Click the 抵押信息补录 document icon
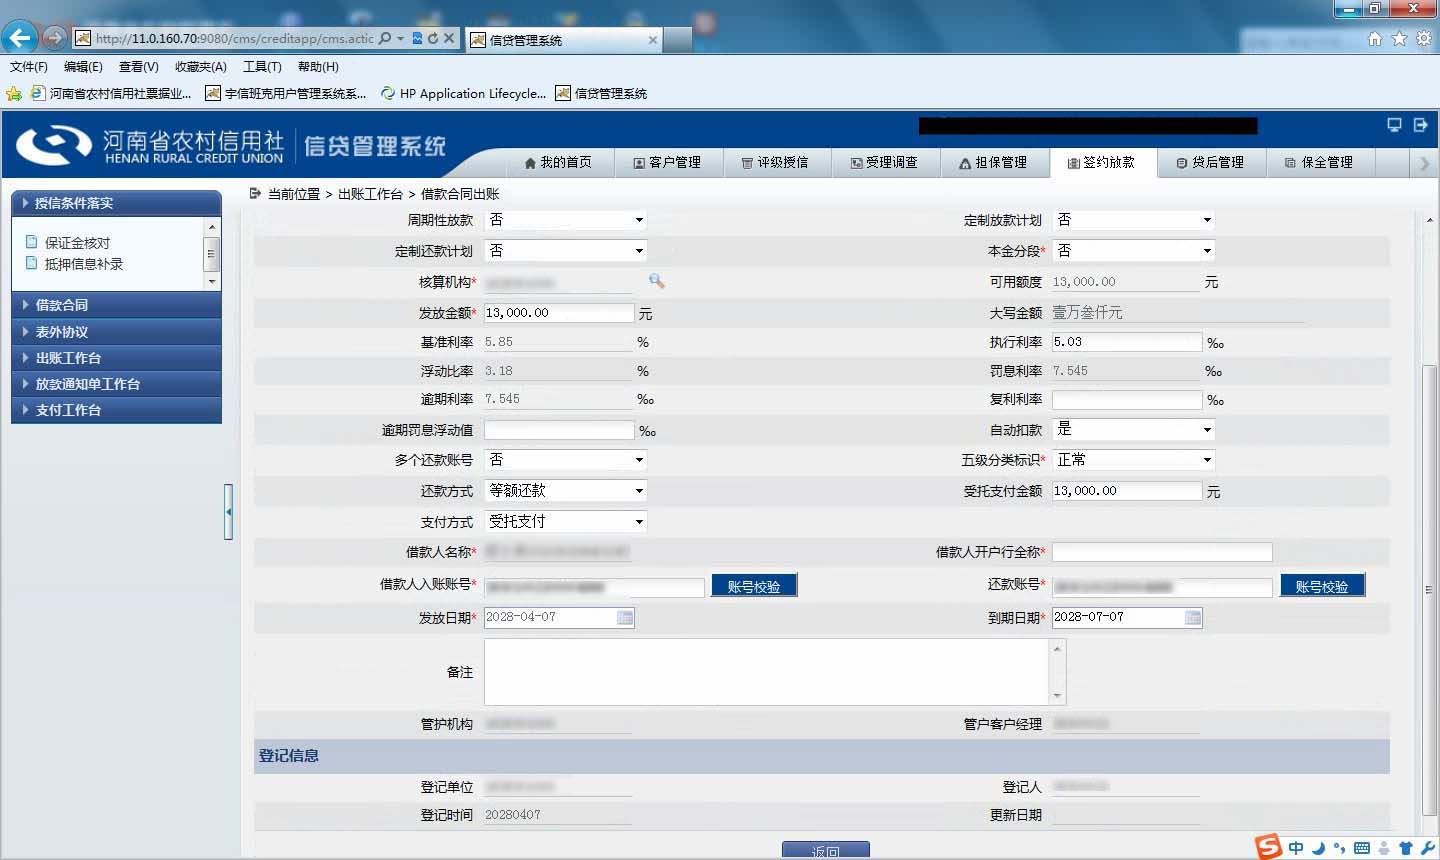The width and height of the screenshot is (1440, 860). click(x=32, y=263)
